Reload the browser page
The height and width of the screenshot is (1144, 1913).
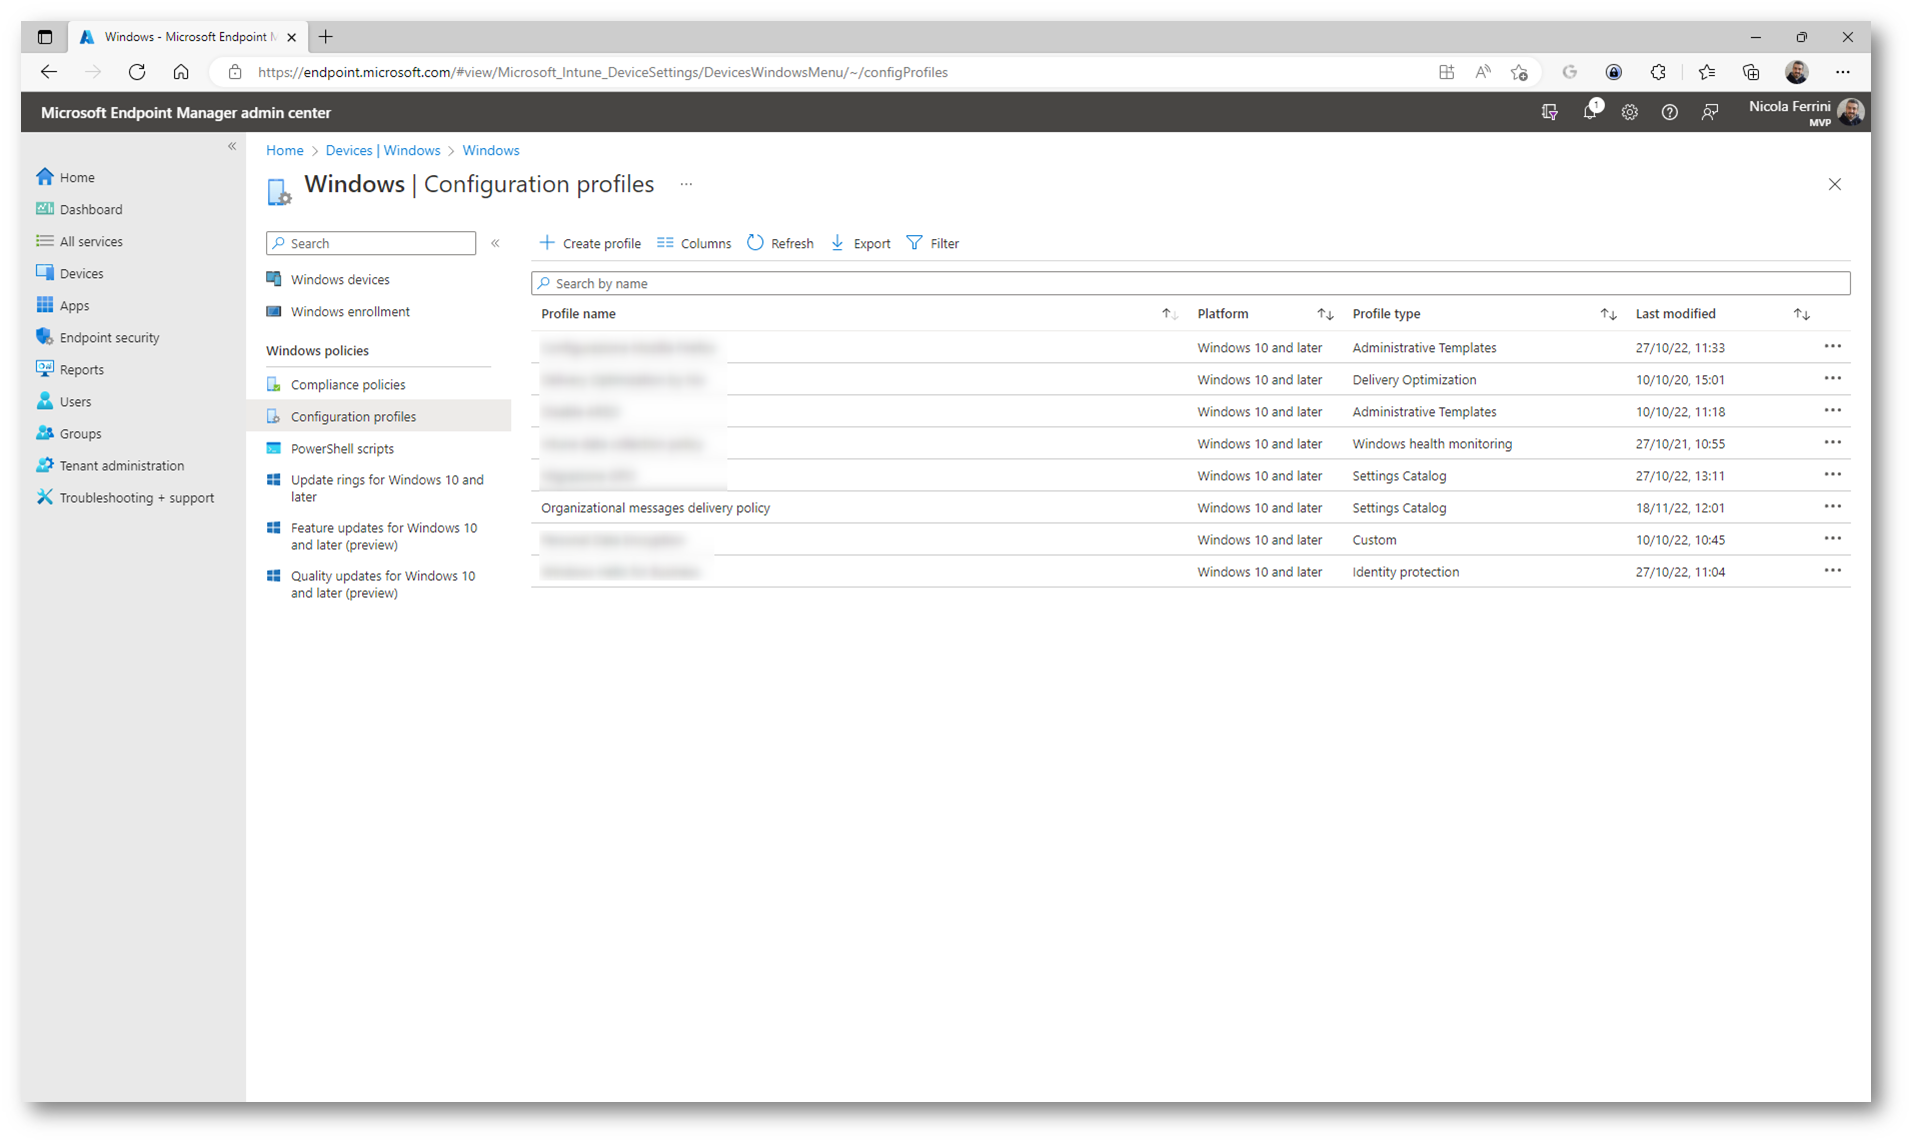[137, 72]
